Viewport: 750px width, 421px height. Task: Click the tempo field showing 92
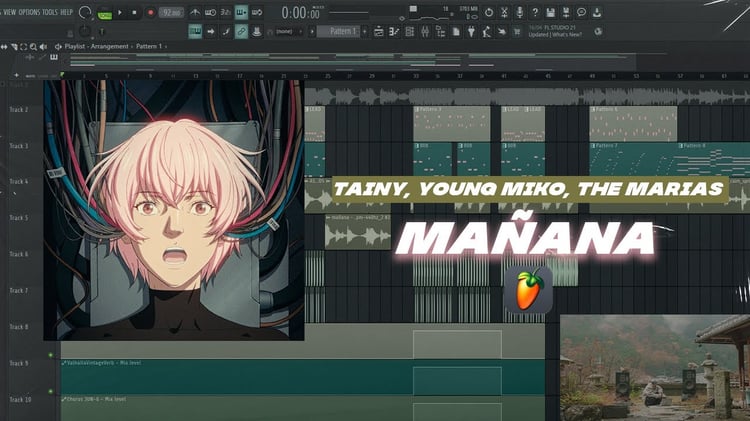coord(171,12)
